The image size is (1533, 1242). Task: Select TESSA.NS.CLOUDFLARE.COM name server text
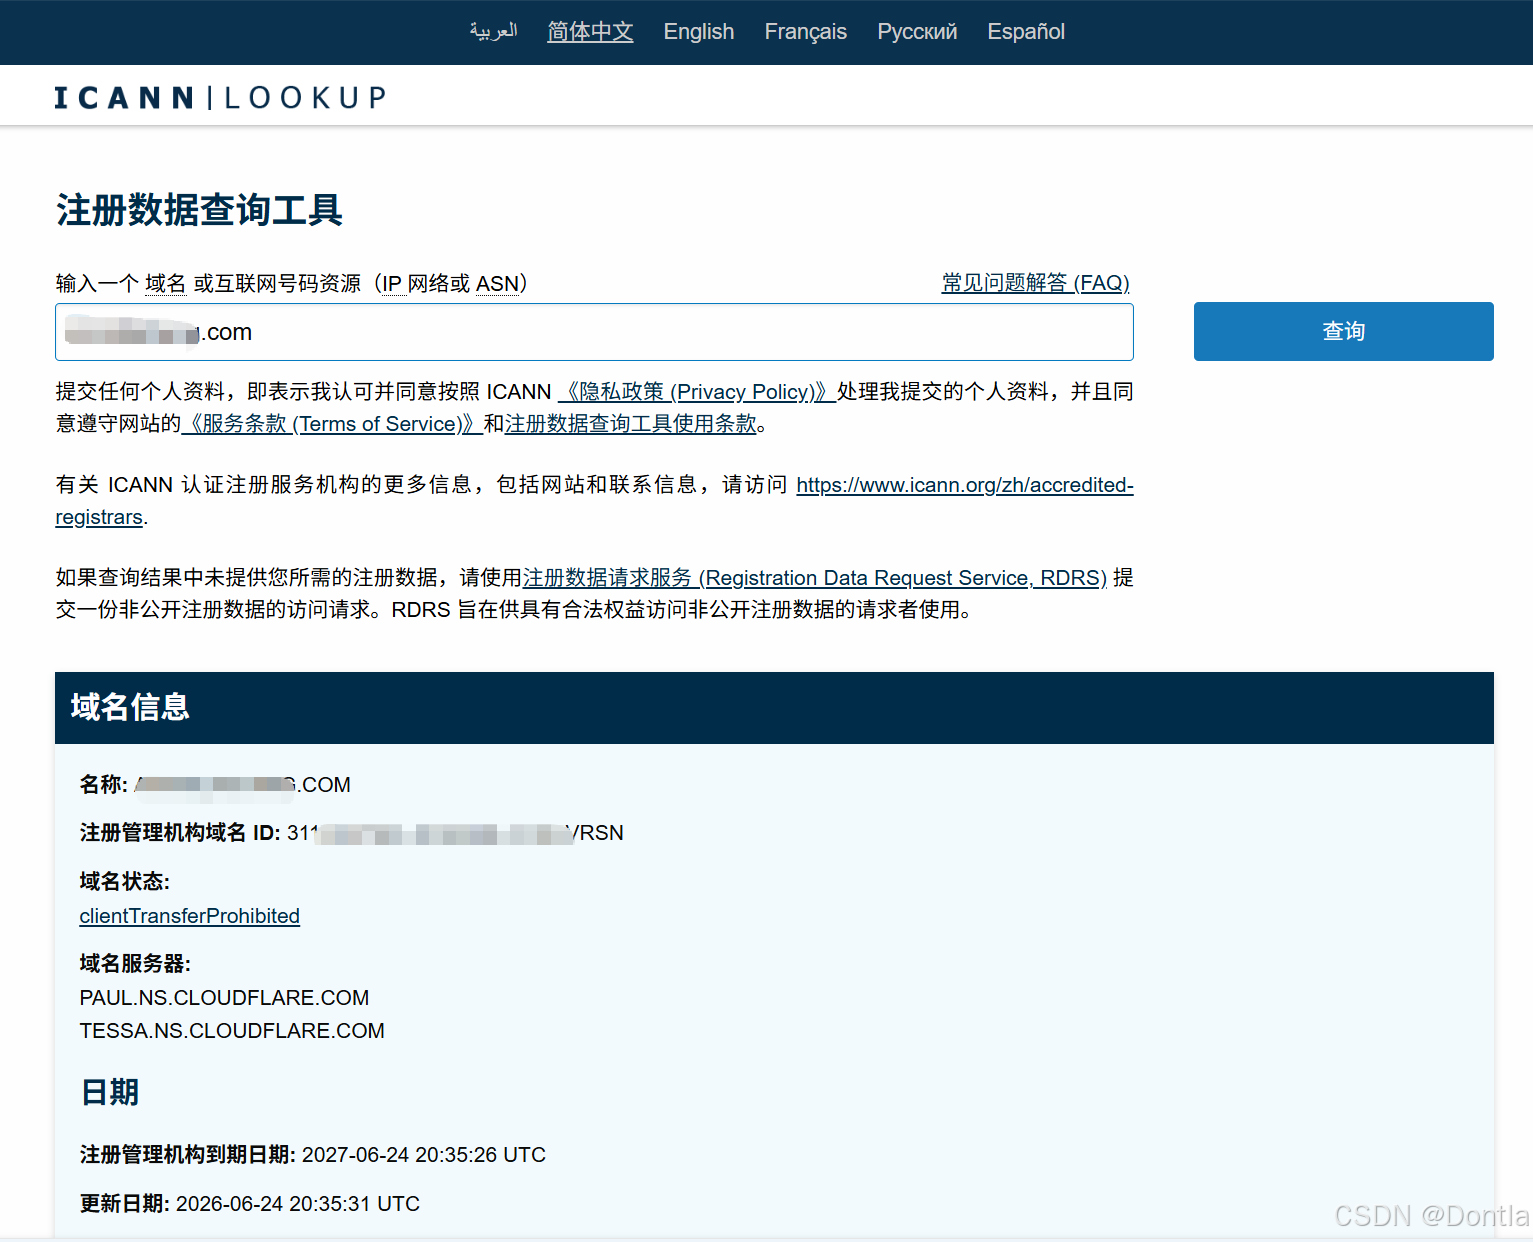pyautogui.click(x=232, y=1031)
